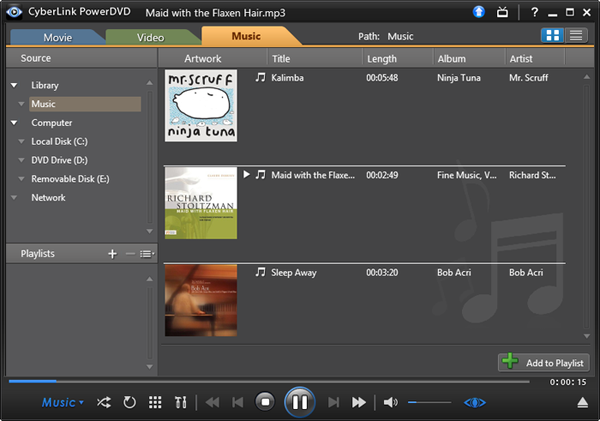Click the Maid with the Flaxe... track title
Viewport: 600px width, 421px height.
[313, 175]
